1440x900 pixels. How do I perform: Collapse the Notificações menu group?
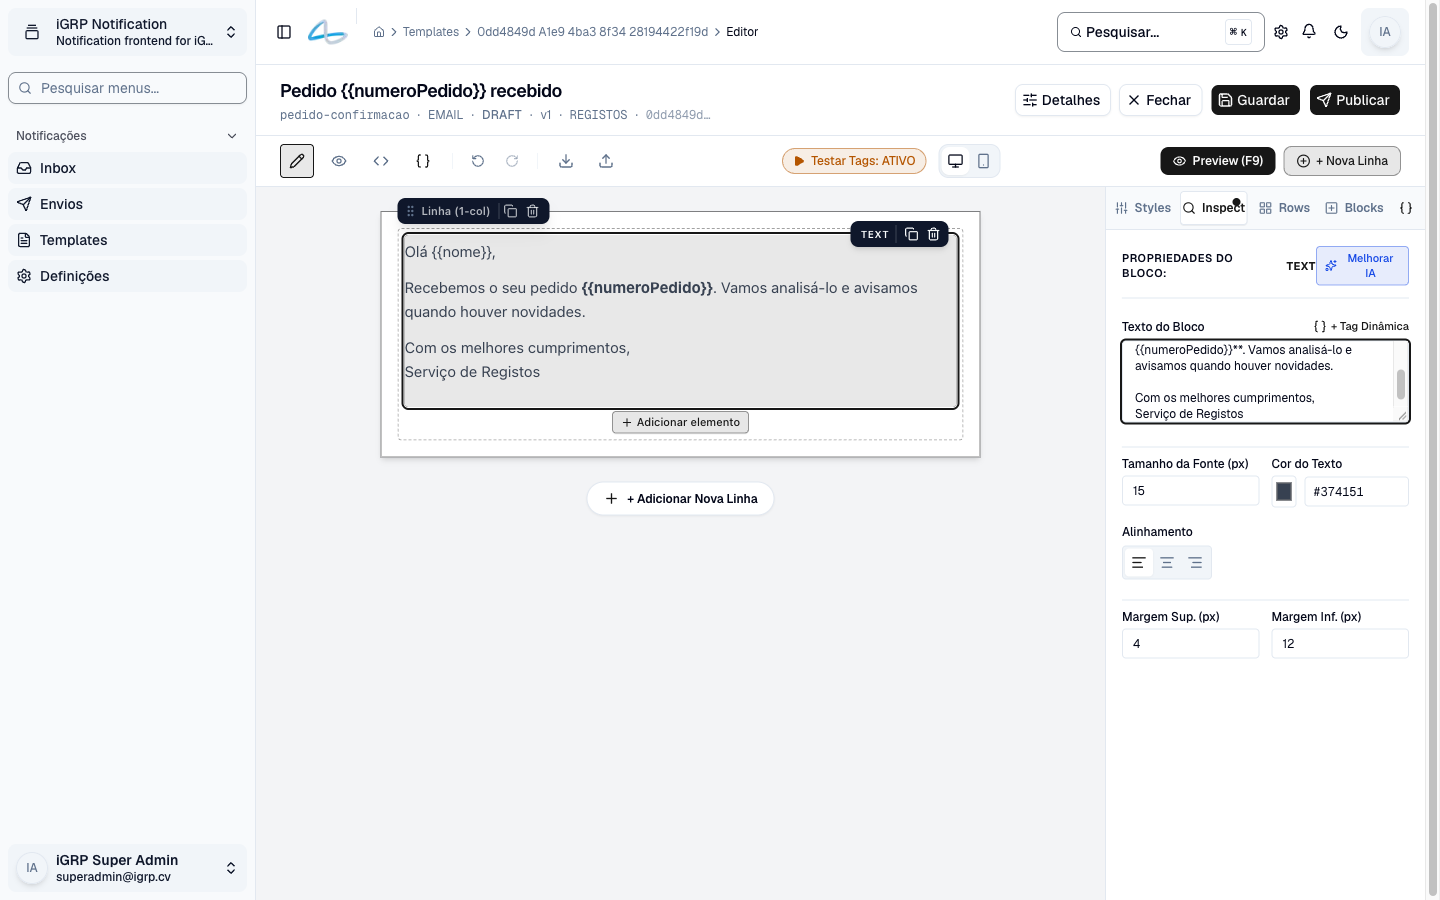(128, 136)
